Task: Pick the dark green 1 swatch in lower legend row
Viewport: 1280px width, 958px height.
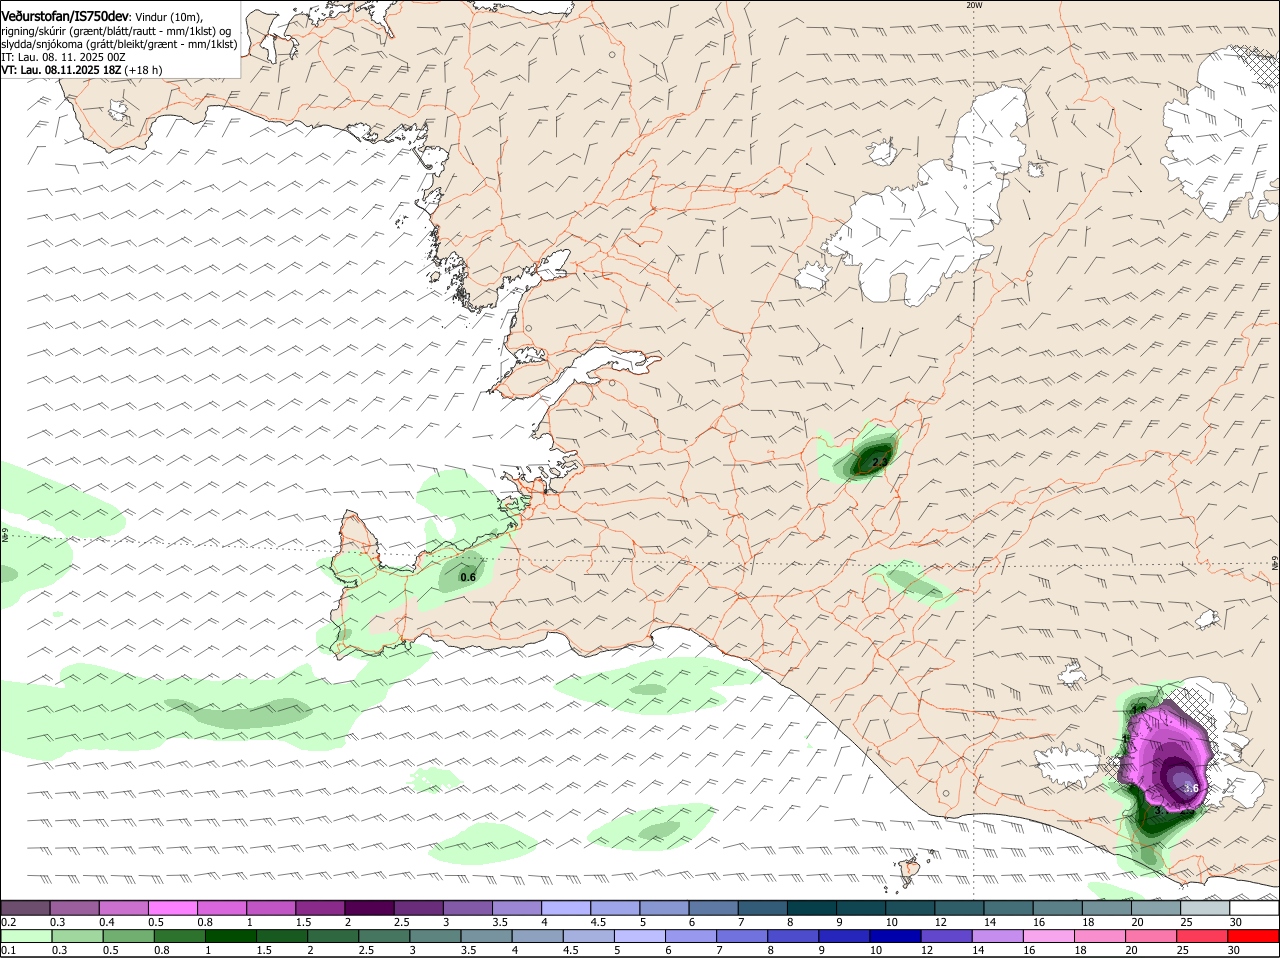Action: coord(230,936)
